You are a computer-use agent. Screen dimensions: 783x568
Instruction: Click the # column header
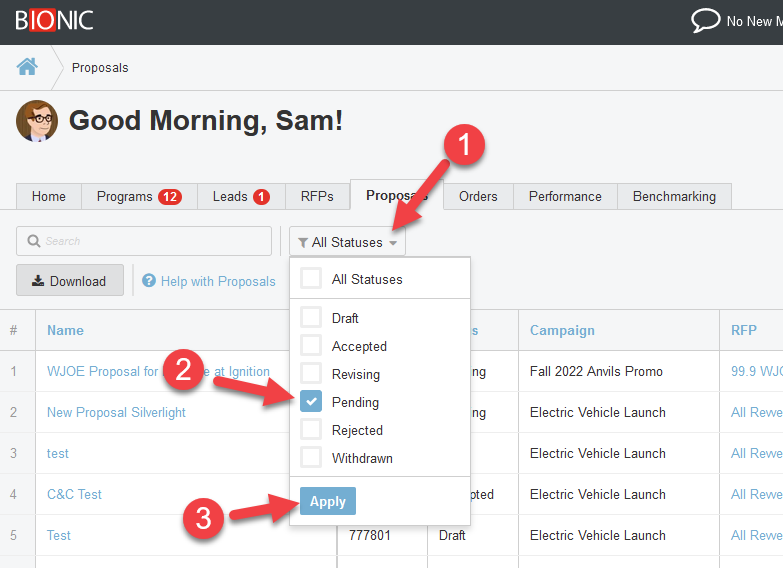13,330
